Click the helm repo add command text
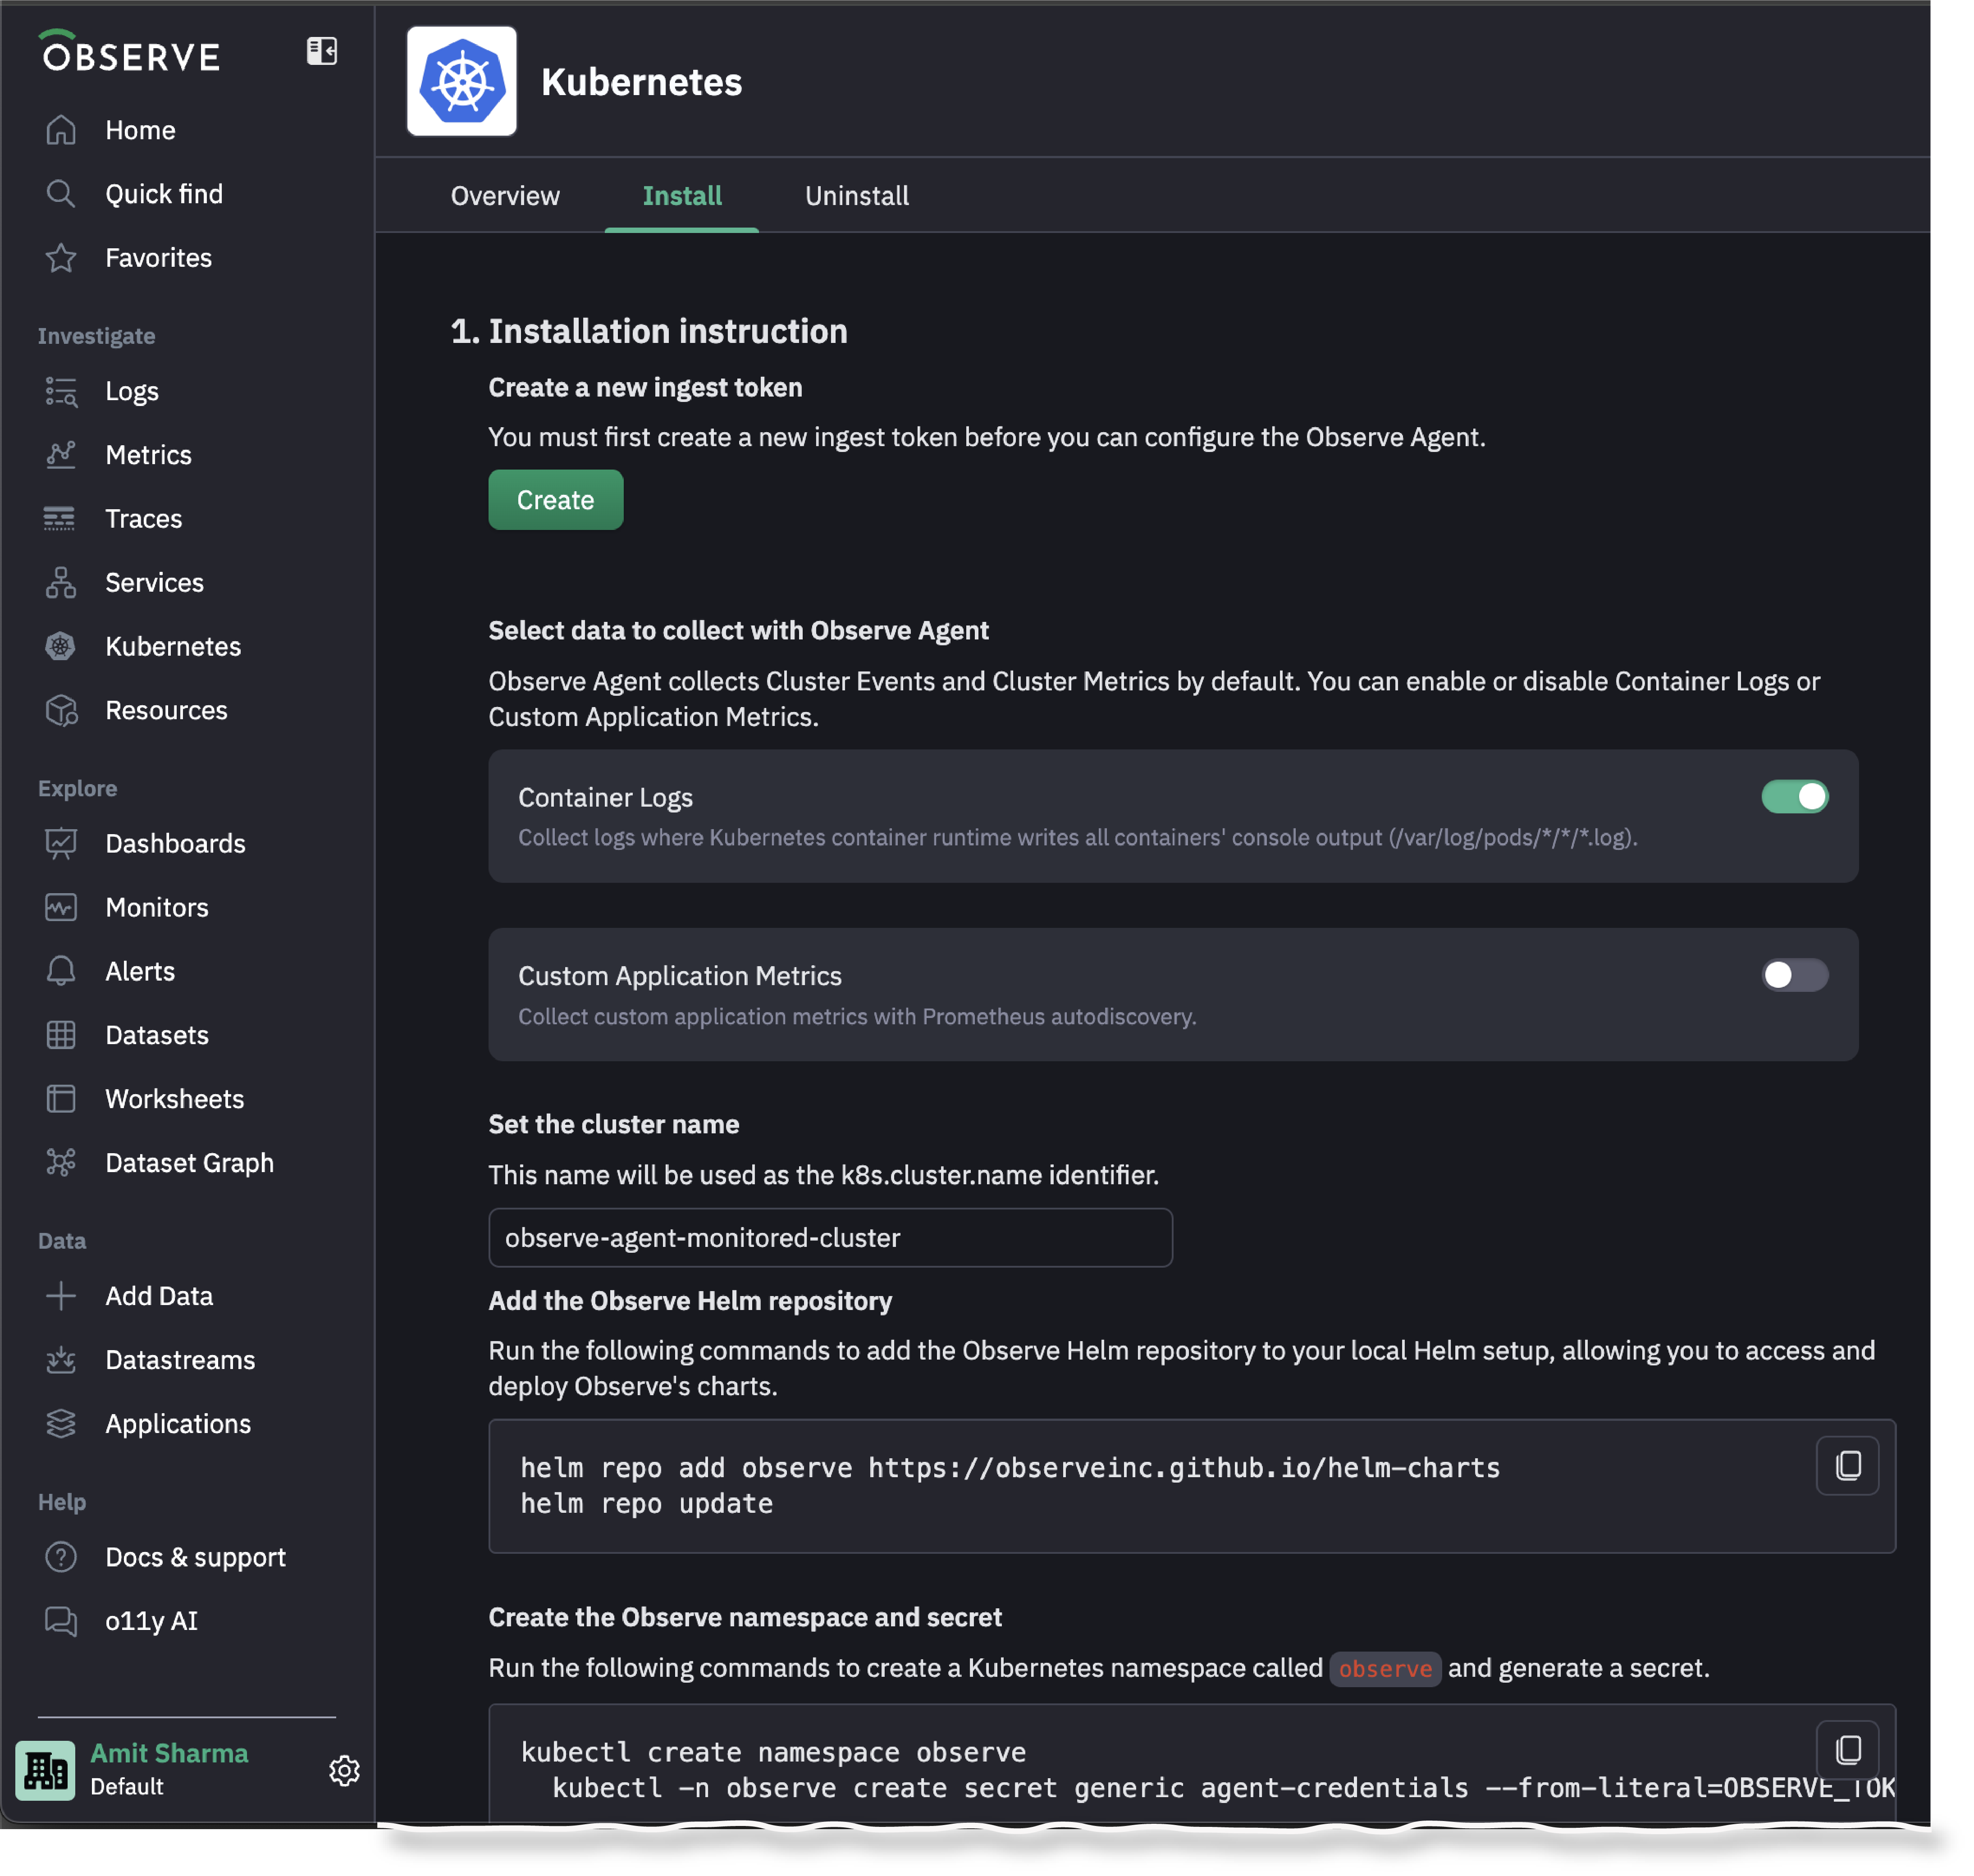Screen dimensions: 1974x1876 click(1011, 1468)
